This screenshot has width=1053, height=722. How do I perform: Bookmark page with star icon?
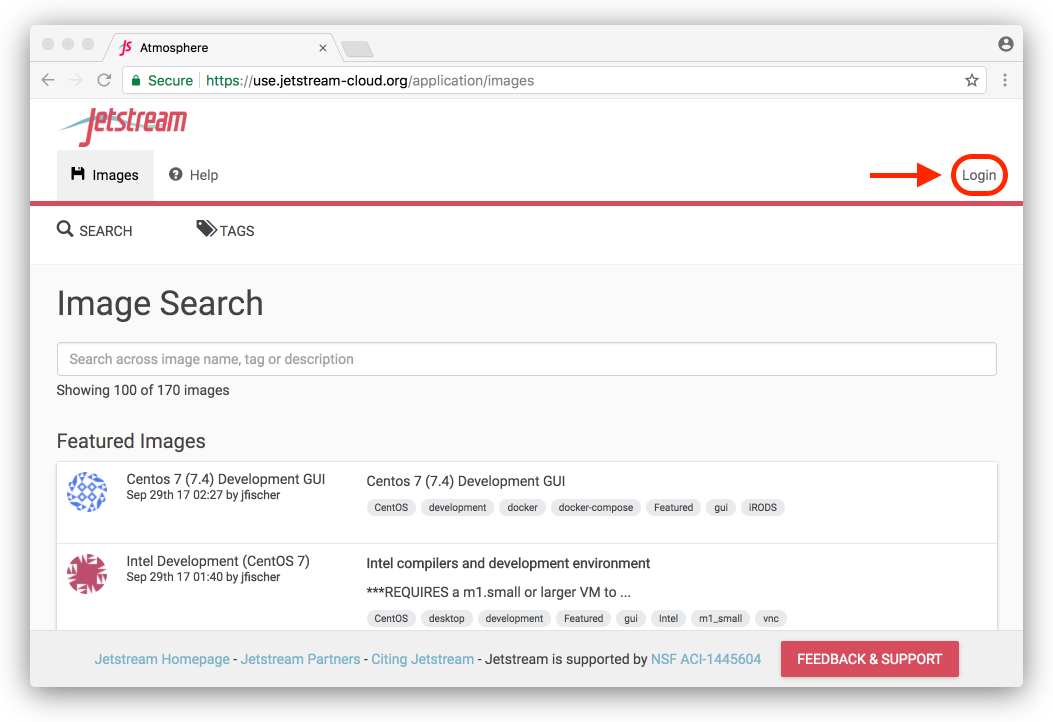tap(971, 80)
